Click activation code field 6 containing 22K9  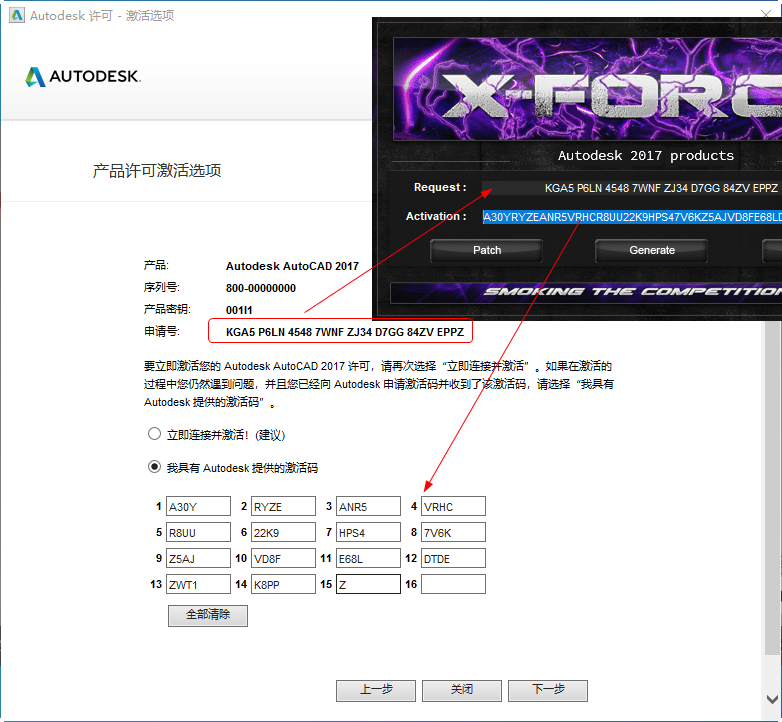pyautogui.click(x=283, y=532)
